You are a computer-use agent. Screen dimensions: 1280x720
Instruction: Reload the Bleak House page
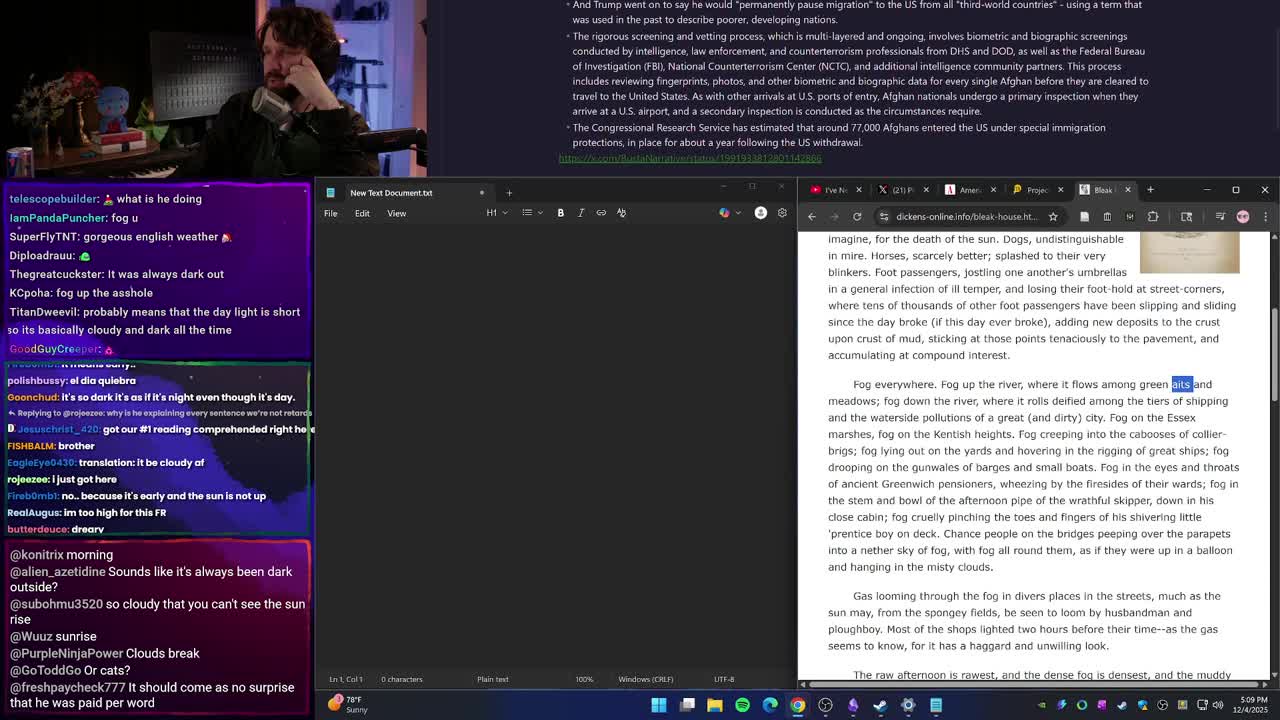coord(857,217)
